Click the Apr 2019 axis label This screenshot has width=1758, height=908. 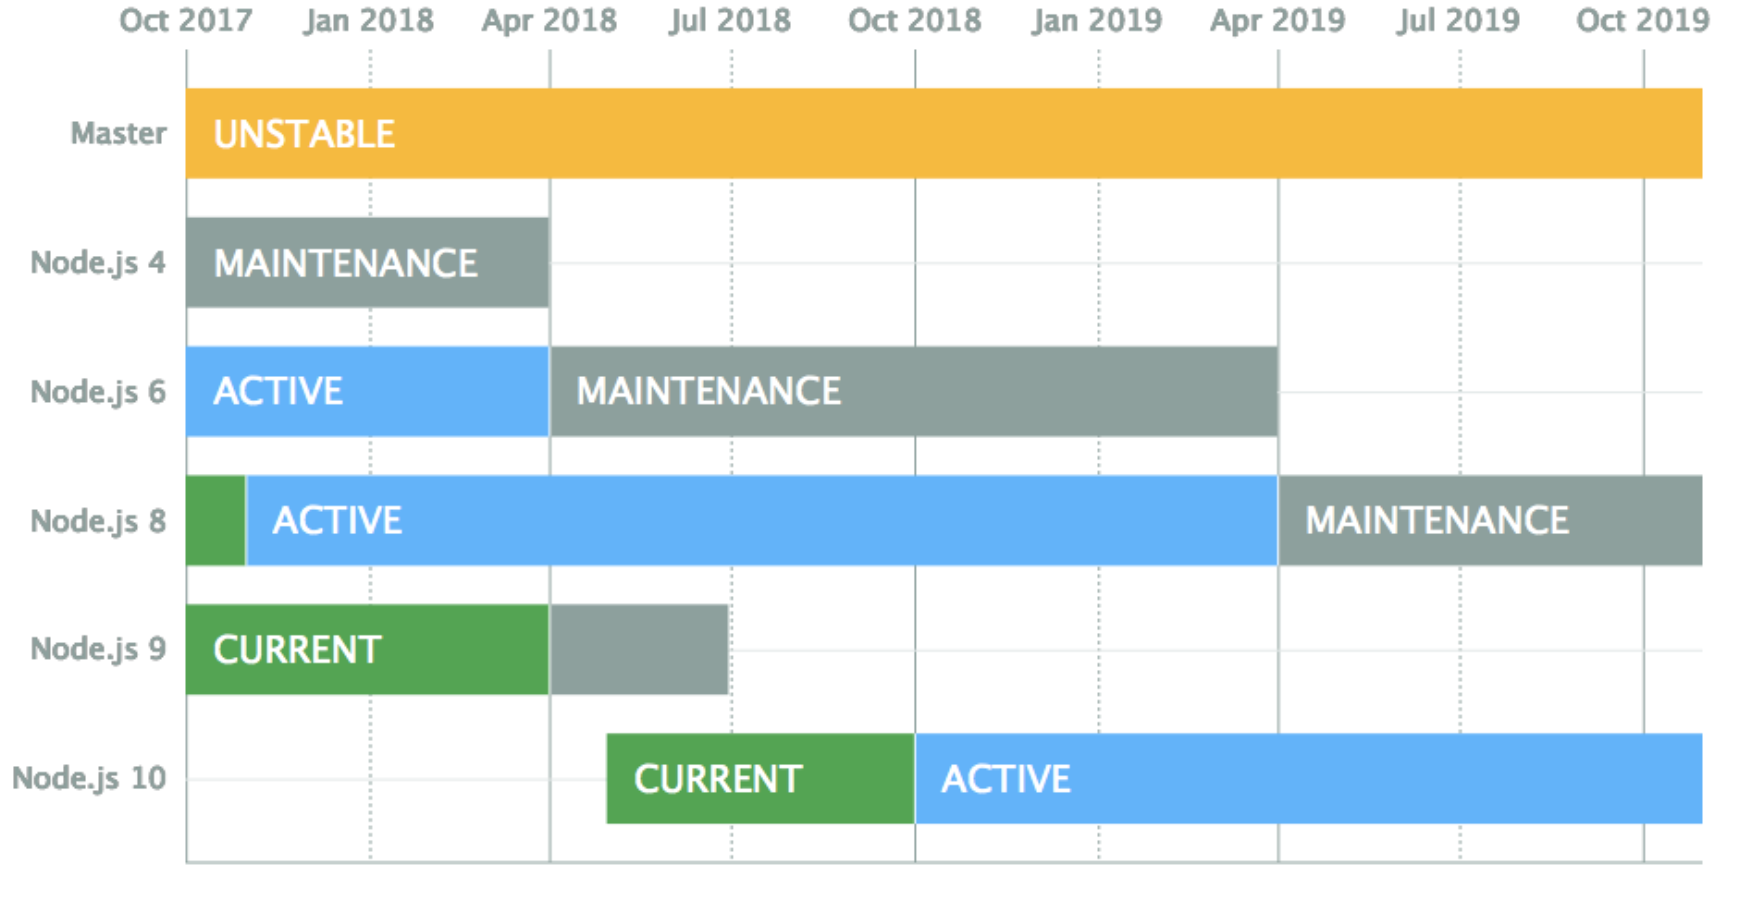tap(1277, 21)
